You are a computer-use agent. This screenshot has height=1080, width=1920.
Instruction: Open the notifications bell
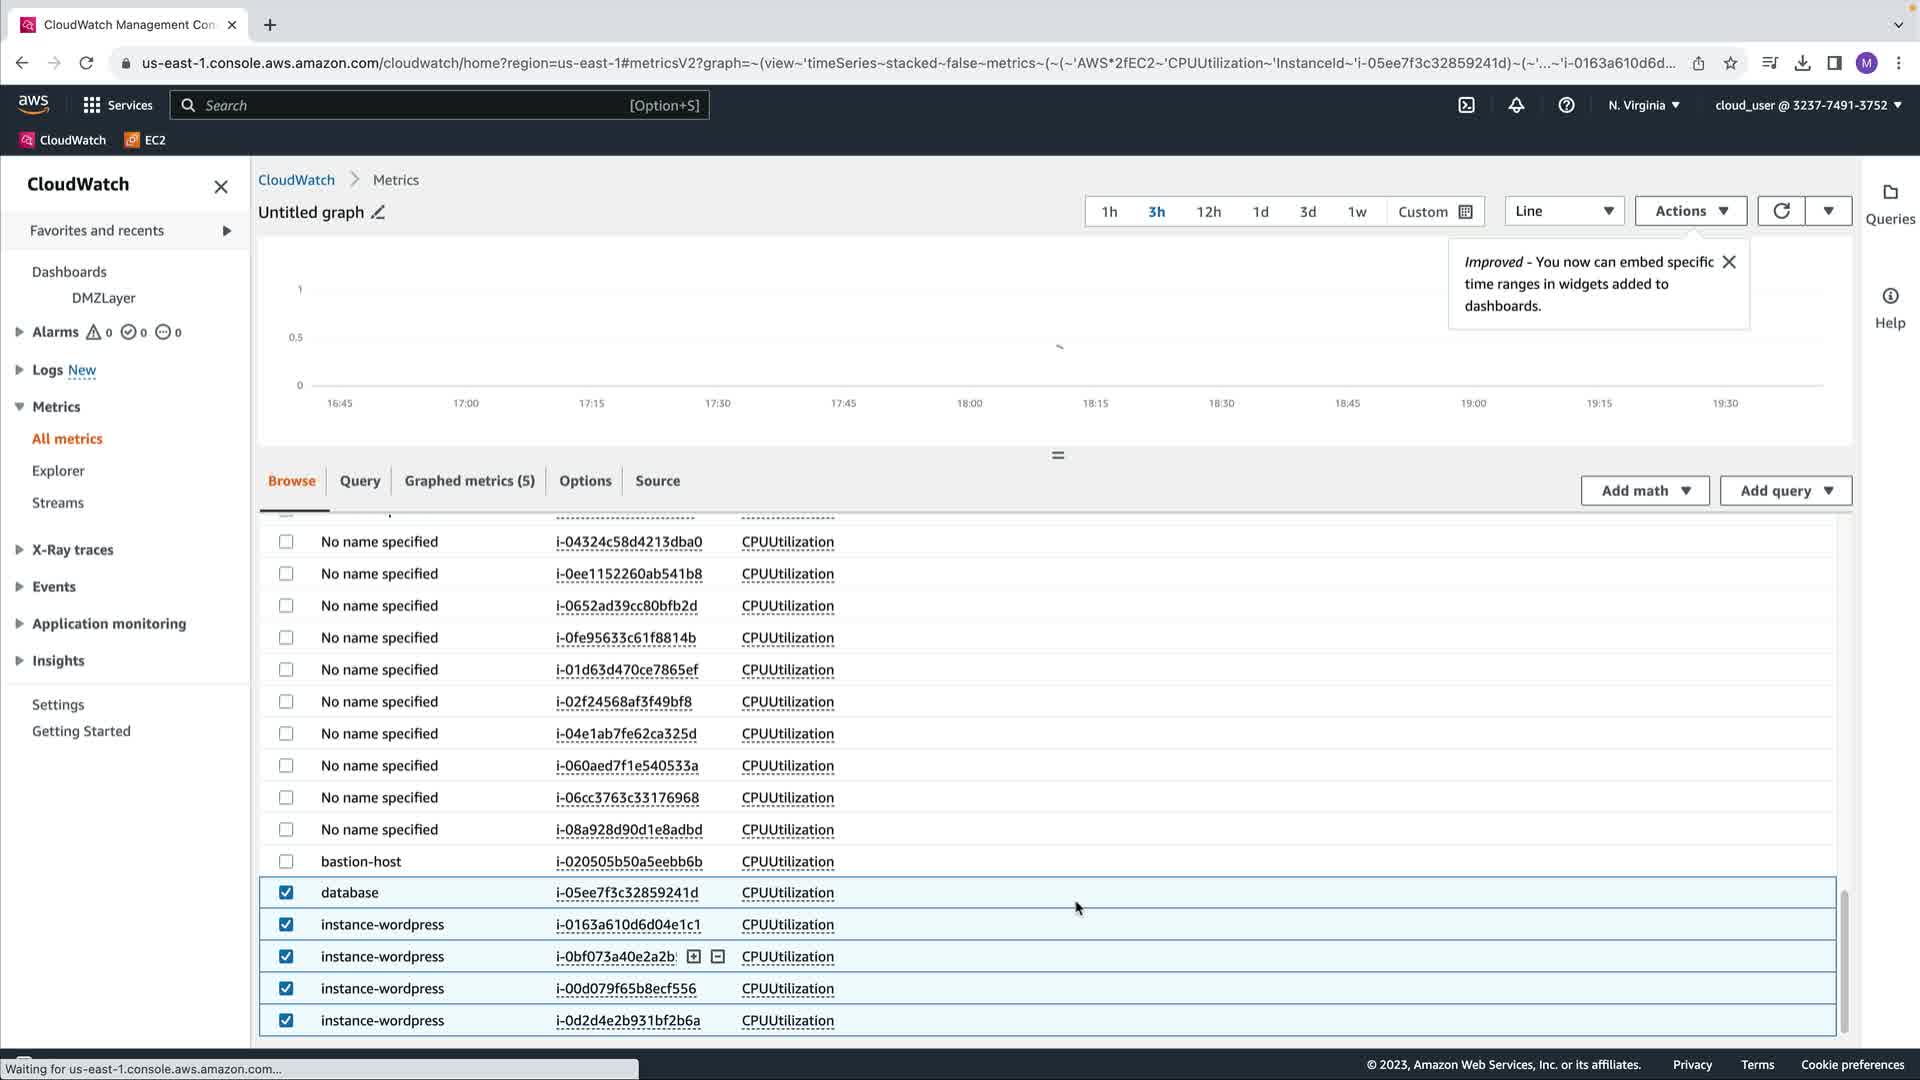1516,105
